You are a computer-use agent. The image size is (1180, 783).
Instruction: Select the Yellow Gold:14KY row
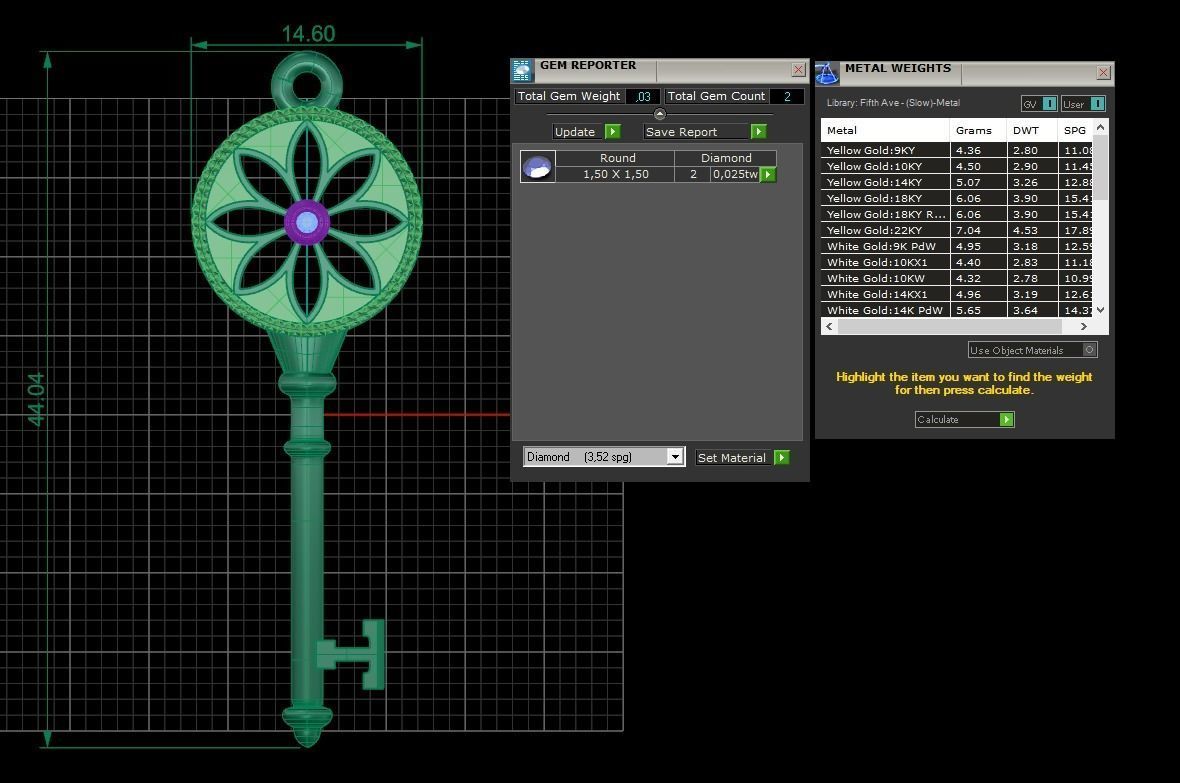point(956,182)
